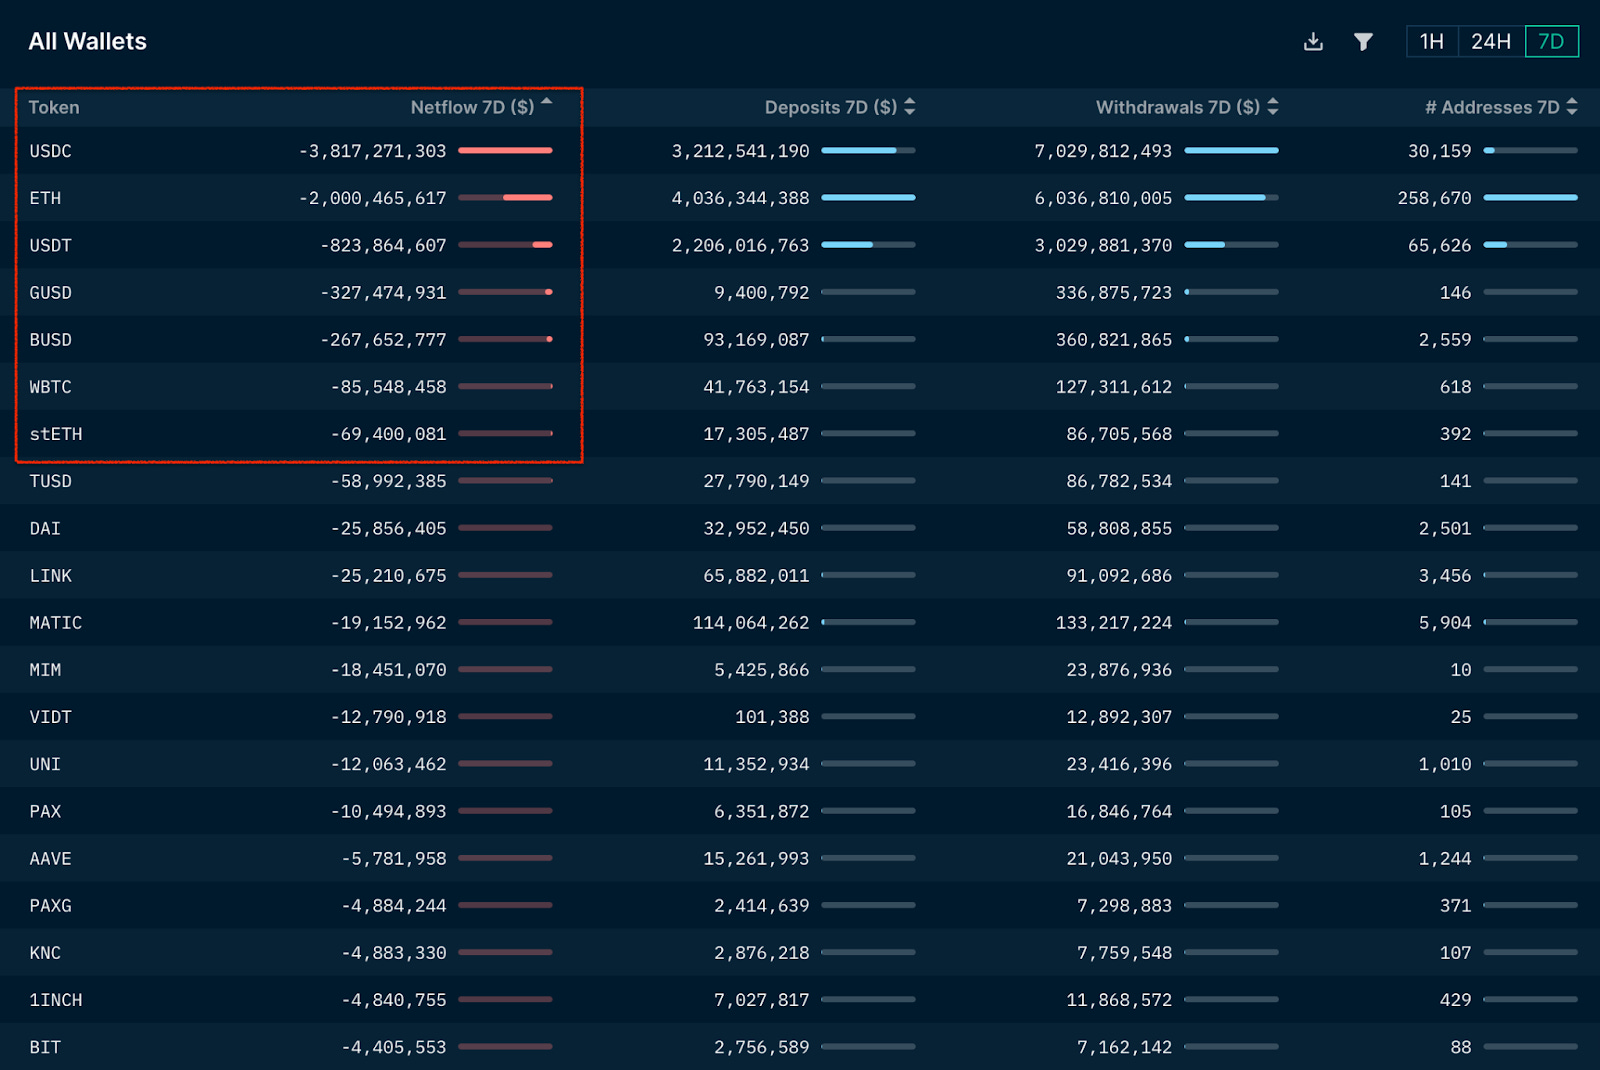Select the MIM token name
1600x1070 pixels.
[45, 670]
